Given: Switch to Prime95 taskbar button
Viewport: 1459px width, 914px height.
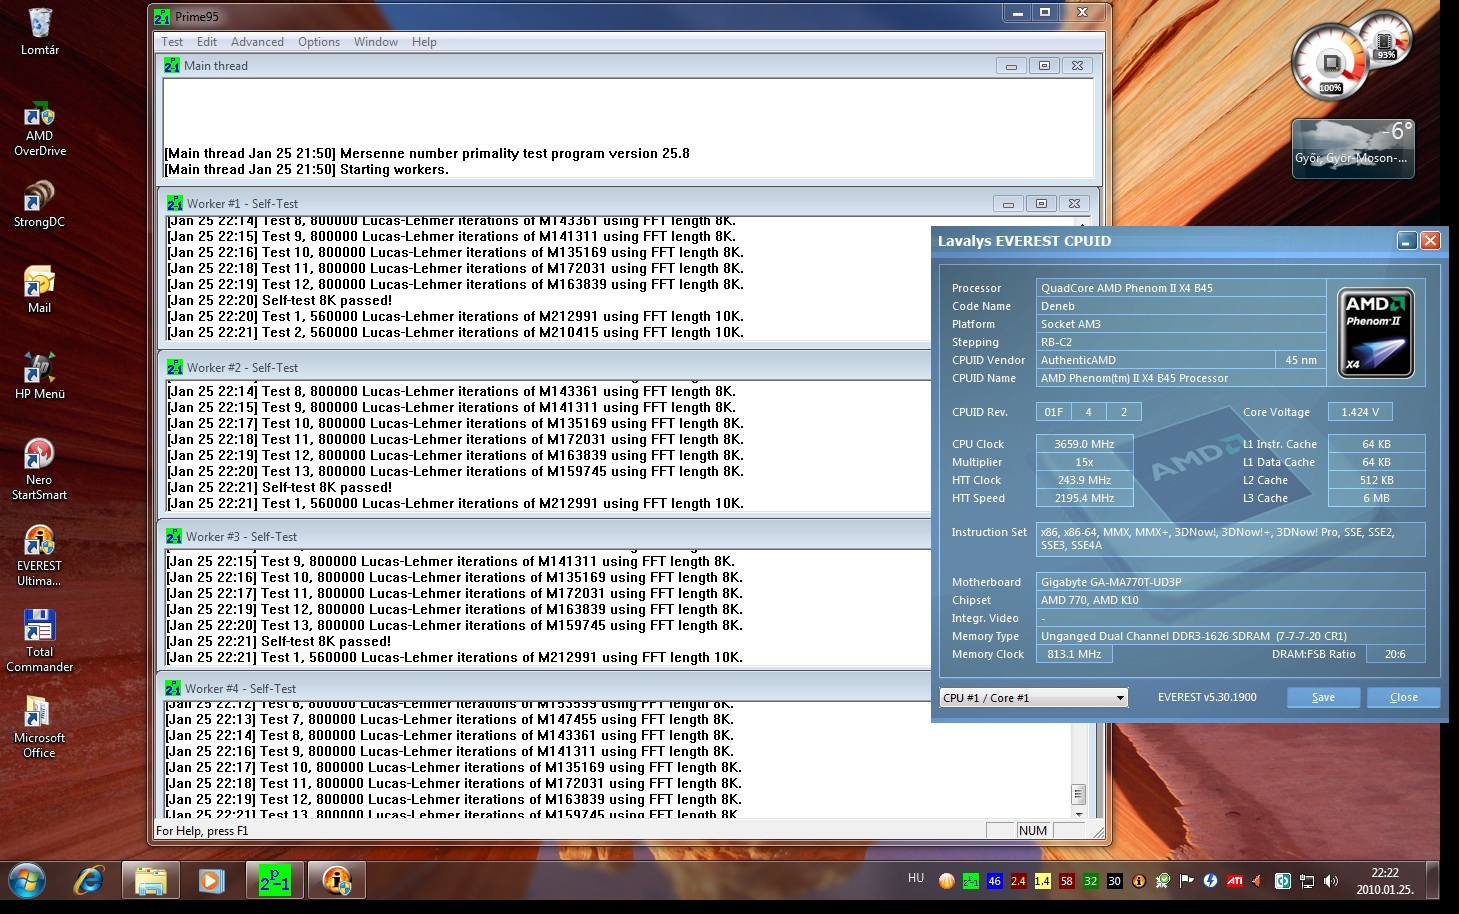Looking at the screenshot, I should (274, 881).
